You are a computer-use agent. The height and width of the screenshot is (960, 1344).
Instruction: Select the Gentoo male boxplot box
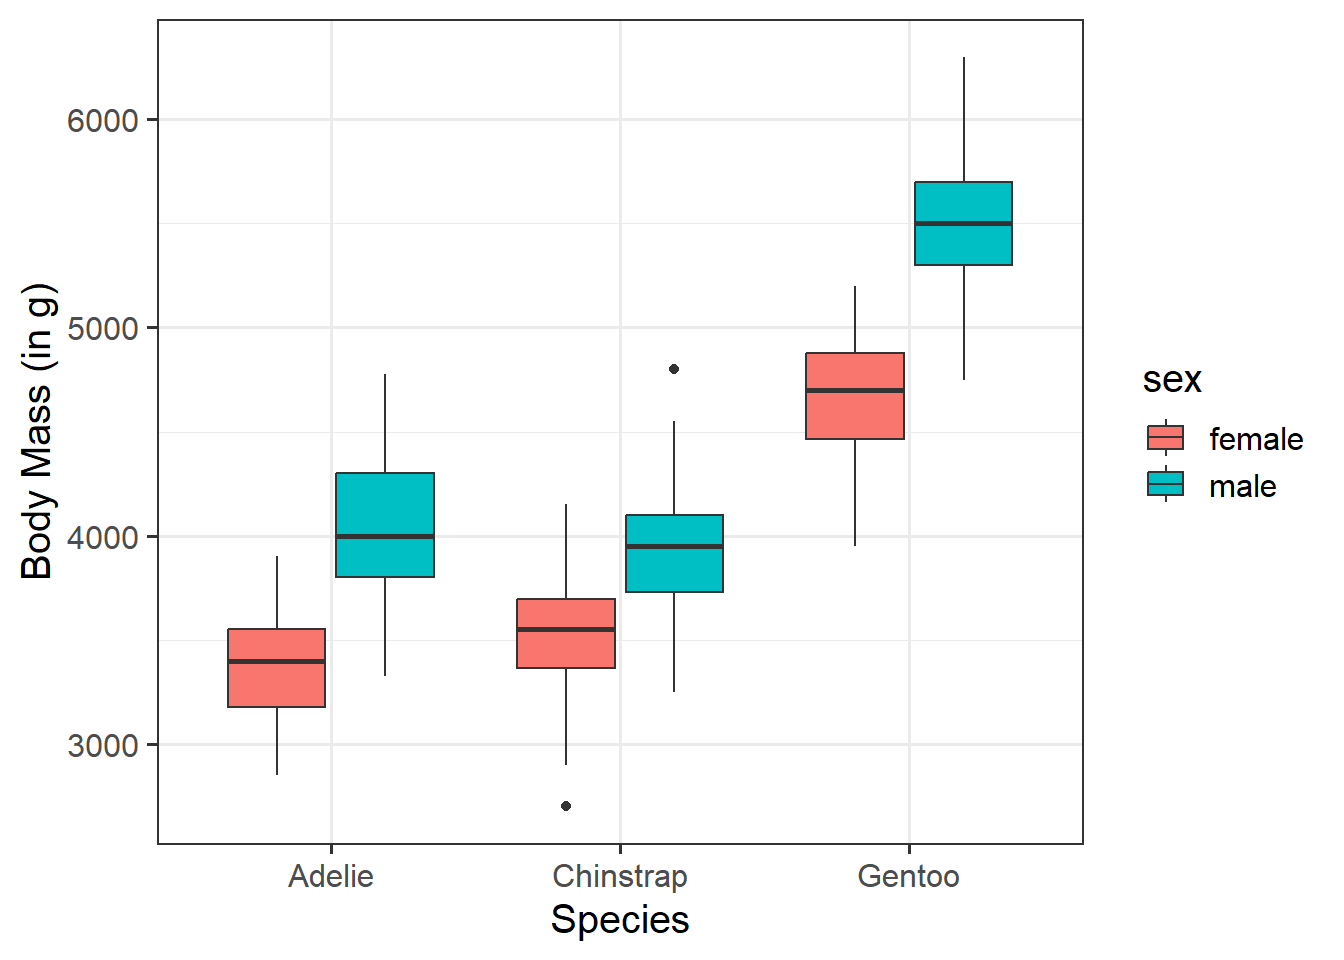point(963,223)
